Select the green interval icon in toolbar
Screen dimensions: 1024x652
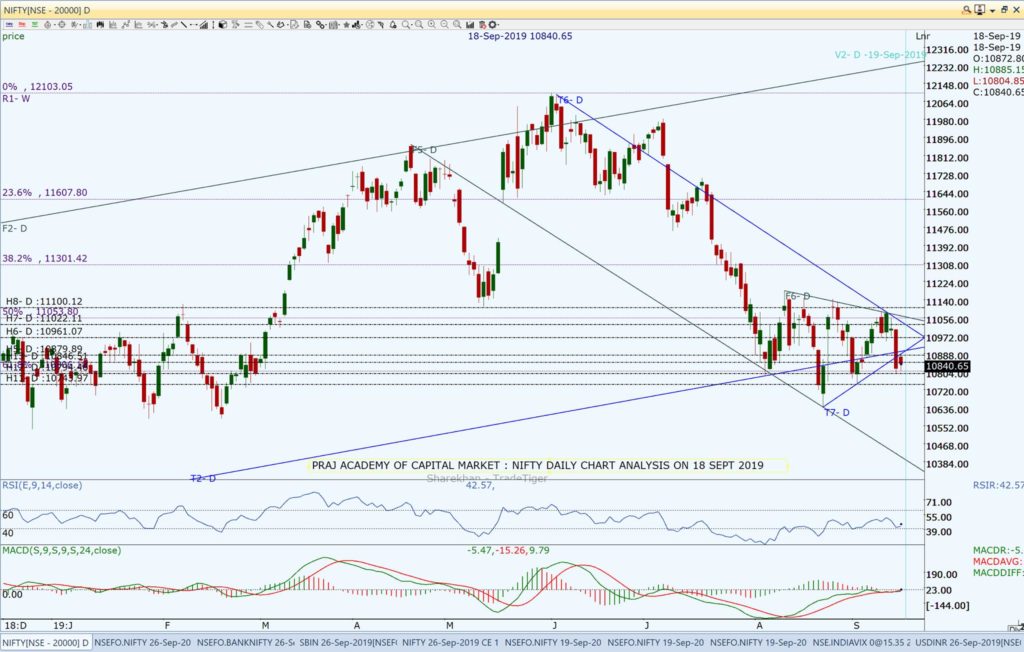pyautogui.click(x=35, y=25)
